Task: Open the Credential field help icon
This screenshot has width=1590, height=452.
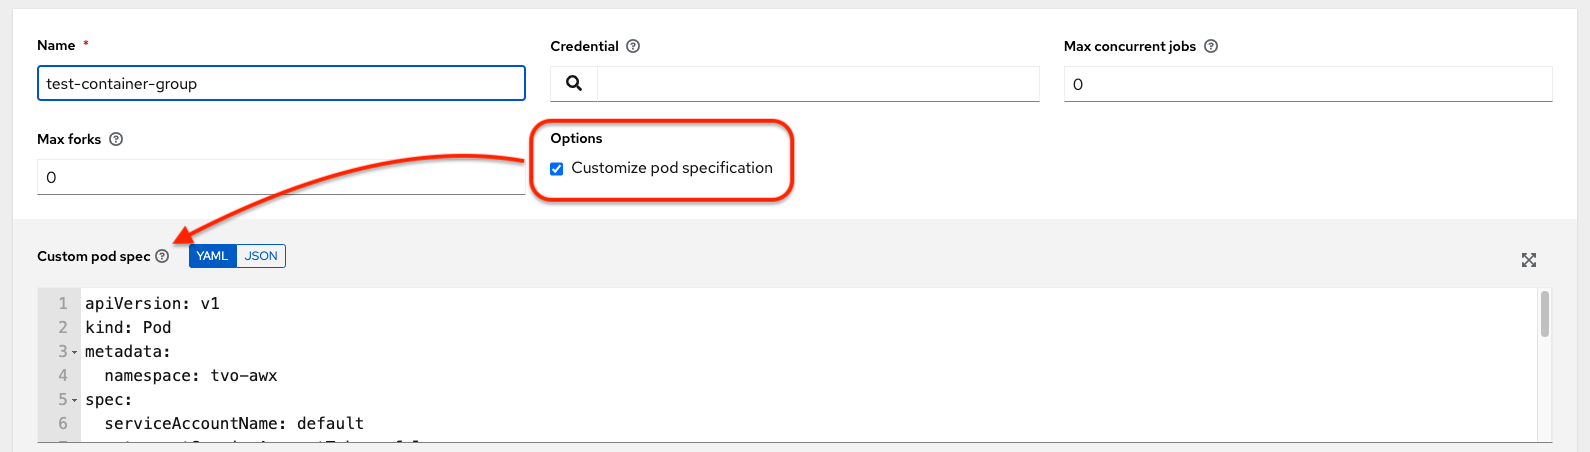Action: 633,46
